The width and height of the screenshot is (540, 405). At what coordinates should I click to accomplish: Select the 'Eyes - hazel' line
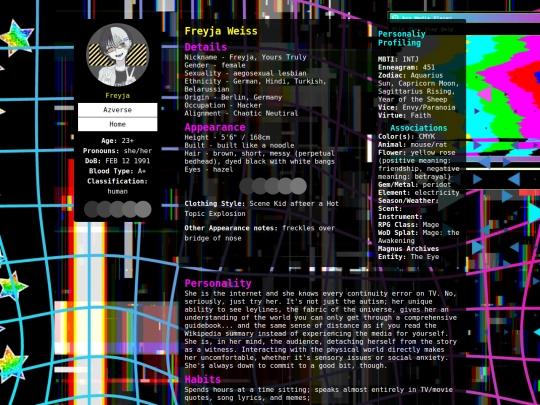click(x=209, y=169)
